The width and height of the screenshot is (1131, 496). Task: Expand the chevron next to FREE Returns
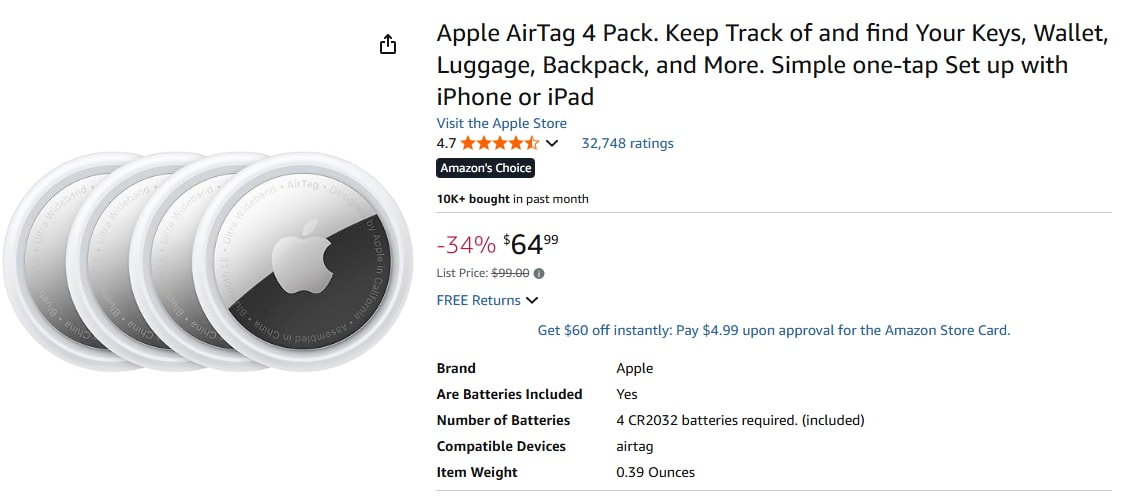(x=532, y=300)
